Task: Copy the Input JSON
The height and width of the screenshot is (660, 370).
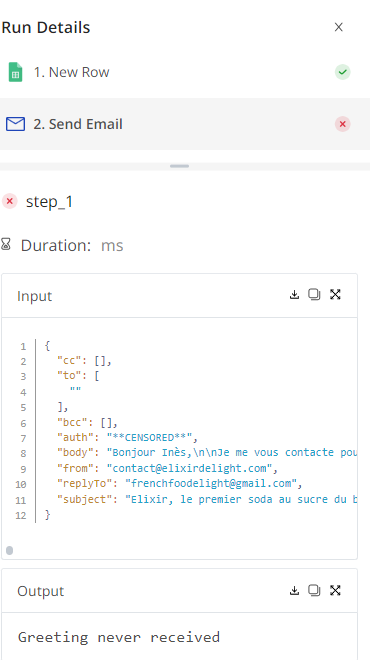Action: [314, 295]
